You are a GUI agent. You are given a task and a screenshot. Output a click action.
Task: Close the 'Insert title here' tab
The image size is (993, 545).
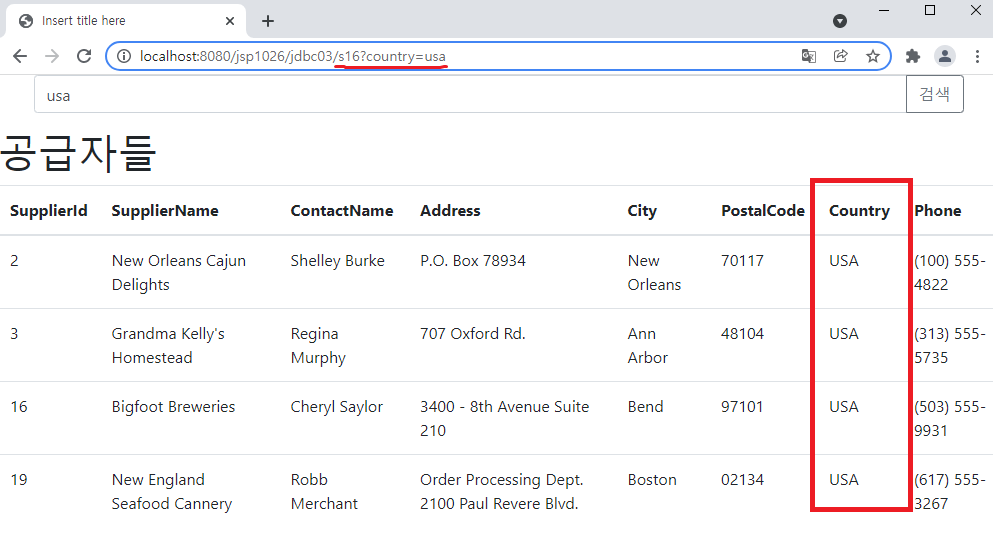point(230,21)
